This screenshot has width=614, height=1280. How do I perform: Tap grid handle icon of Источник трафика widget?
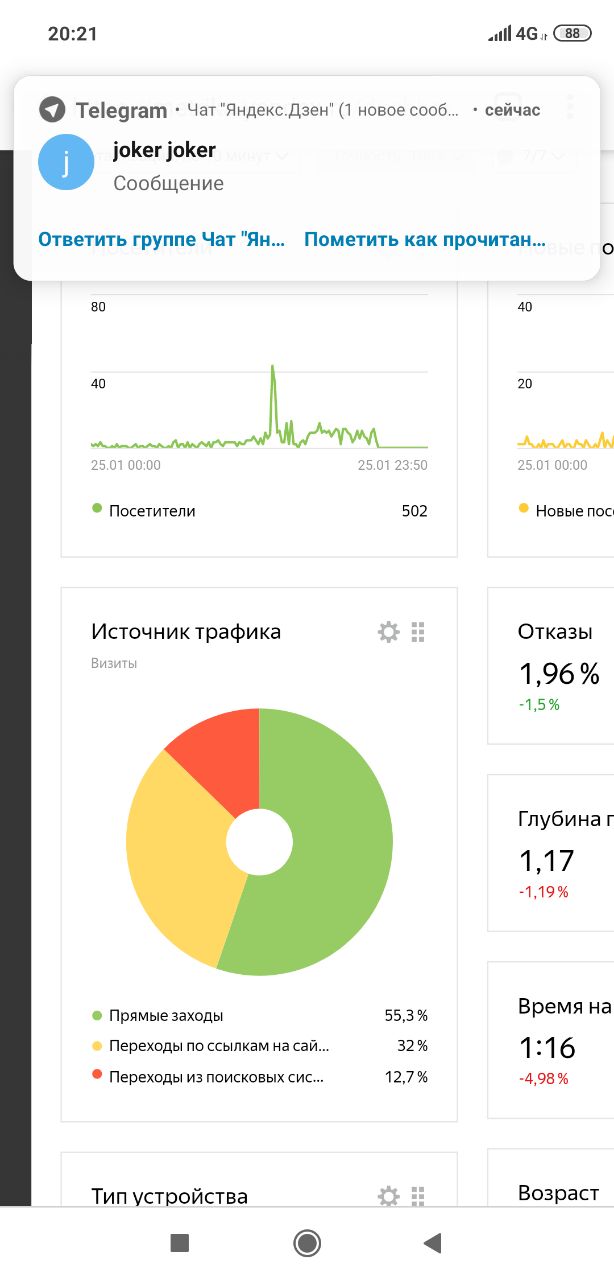[x=419, y=632]
